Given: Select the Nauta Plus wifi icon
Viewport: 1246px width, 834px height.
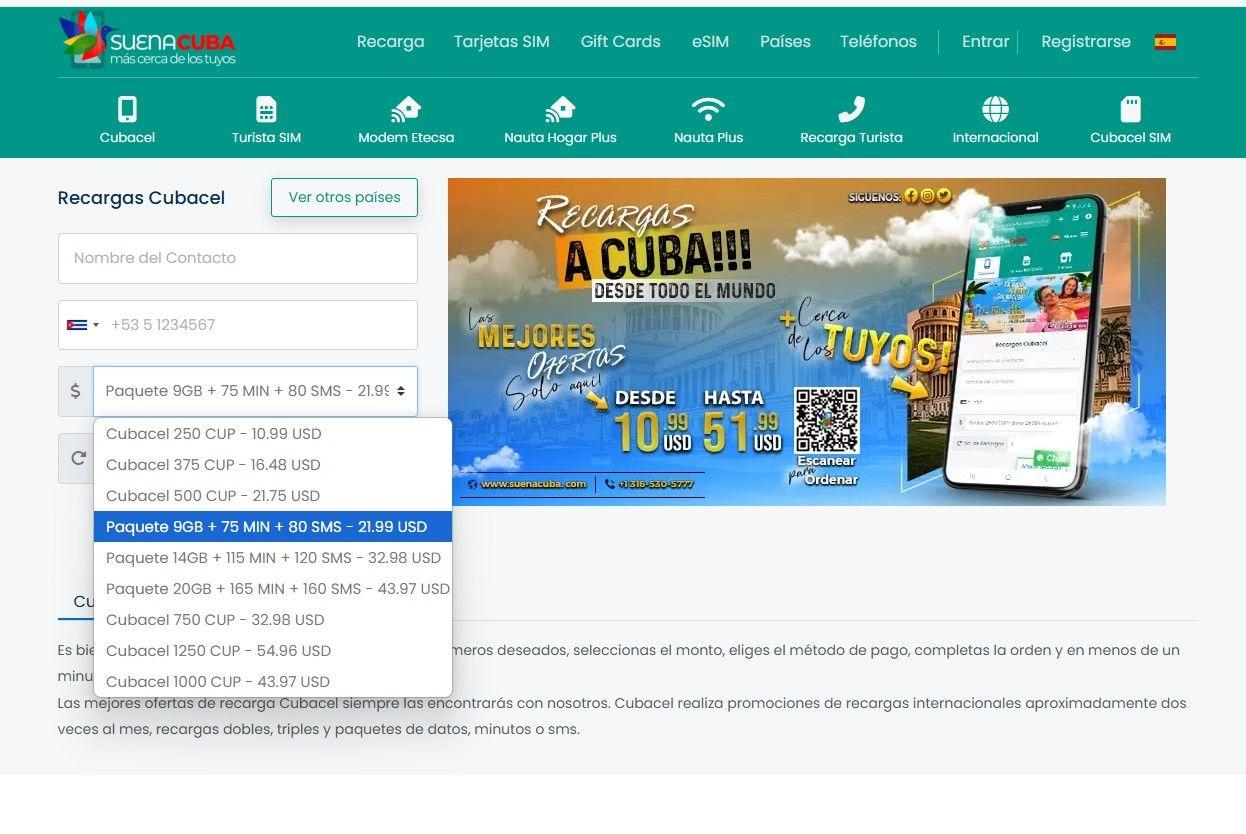Looking at the screenshot, I should click(x=708, y=109).
